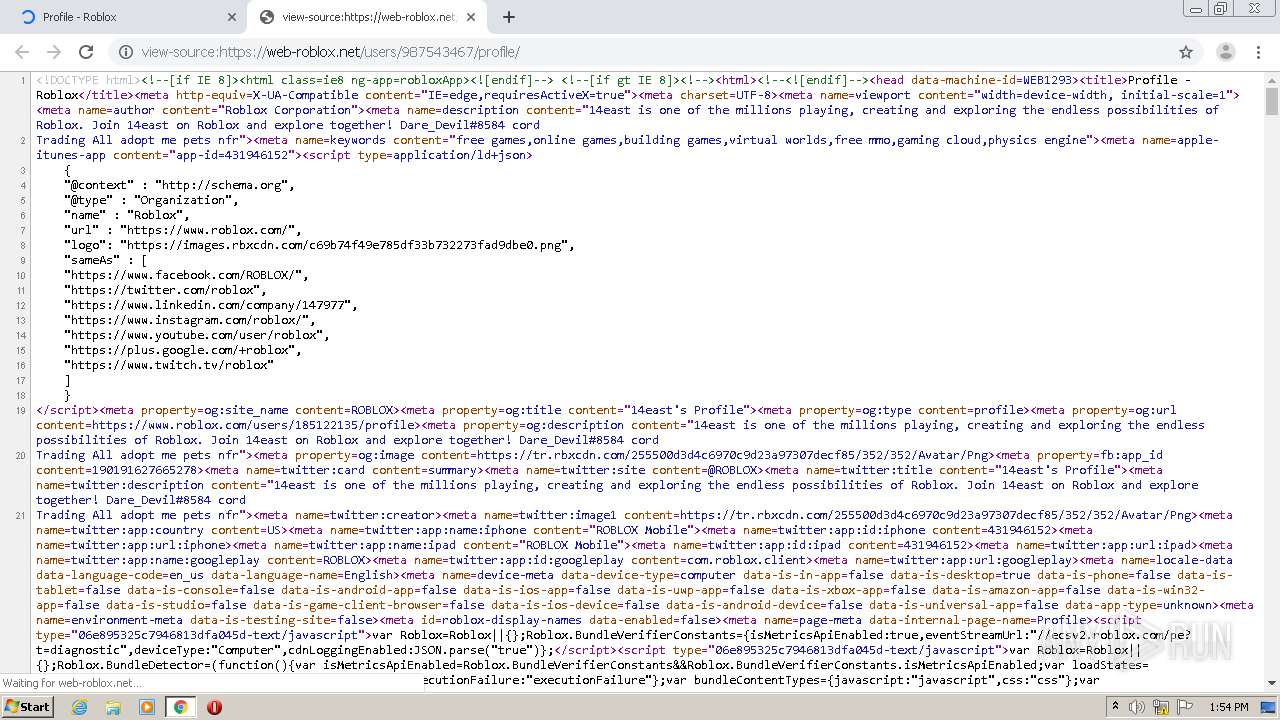Bookmark this page with the star icon
Viewport: 1280px width, 720px height.
pyautogui.click(x=1186, y=52)
